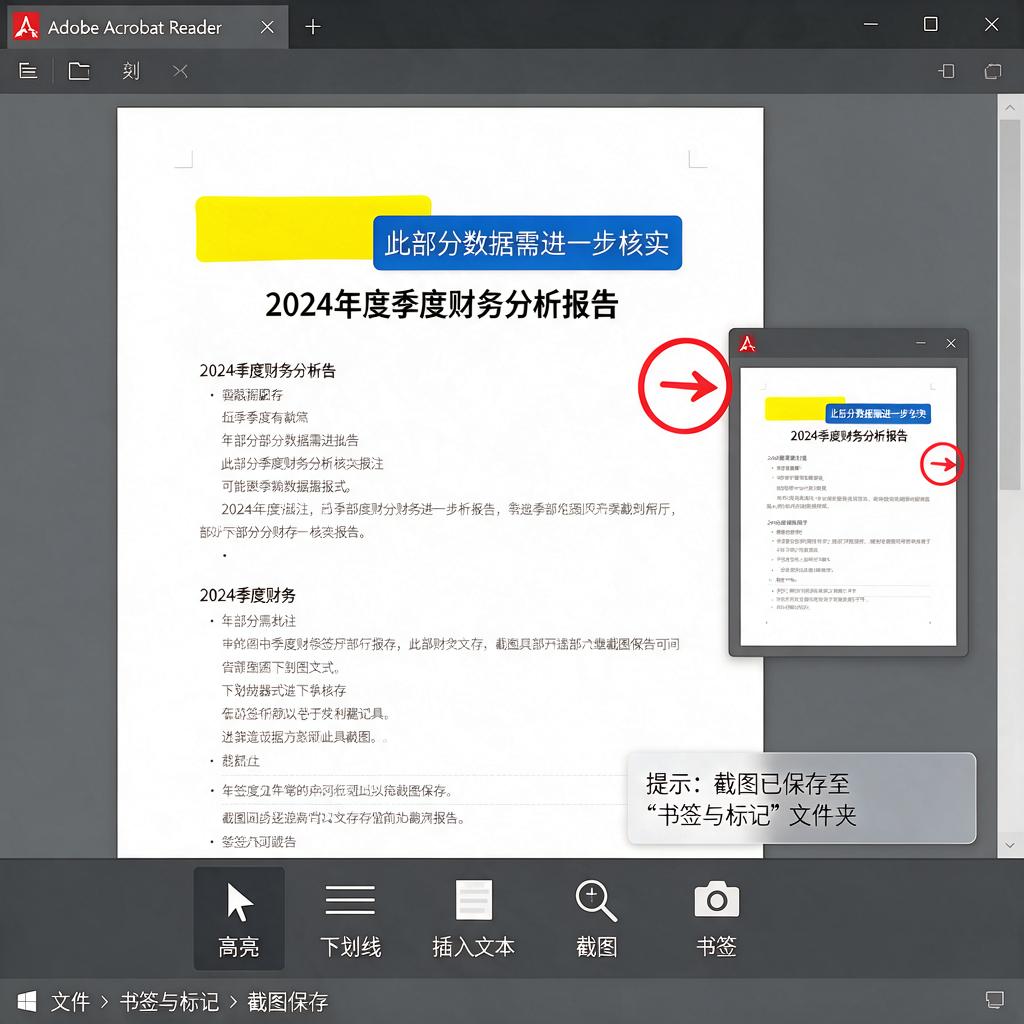Screen dimensions: 1024x1024
Task: Open the sidebar list panel icon
Action: 28,71
